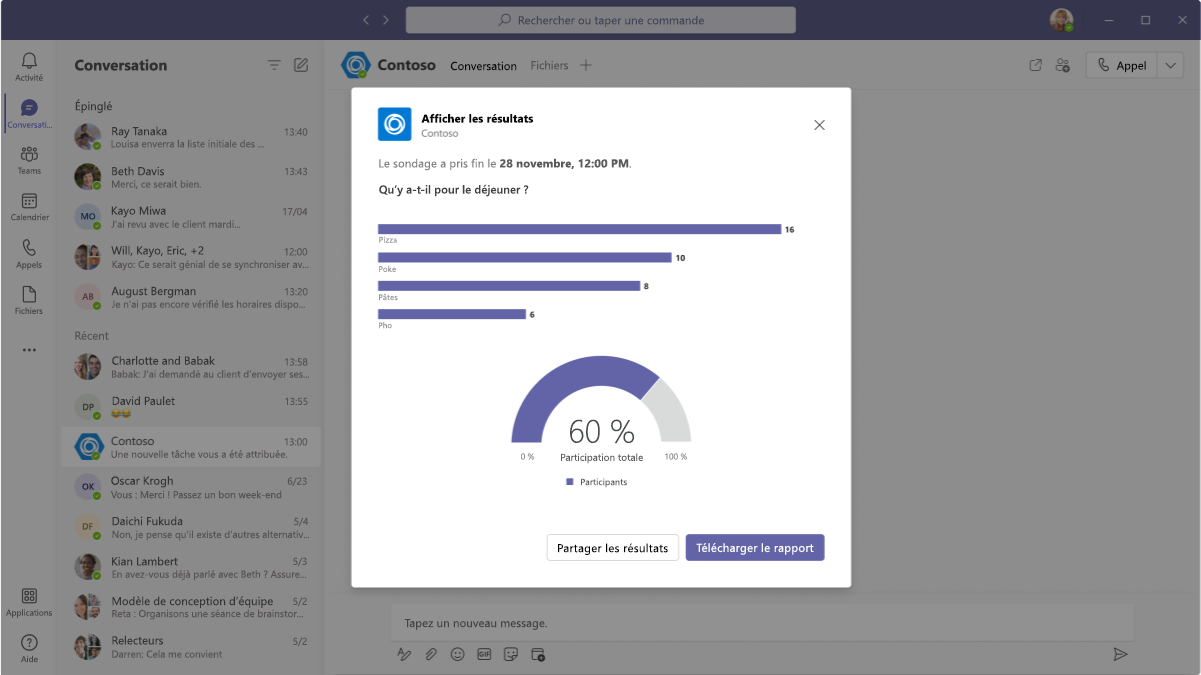Click the emoji icon in compose bar

point(457,654)
